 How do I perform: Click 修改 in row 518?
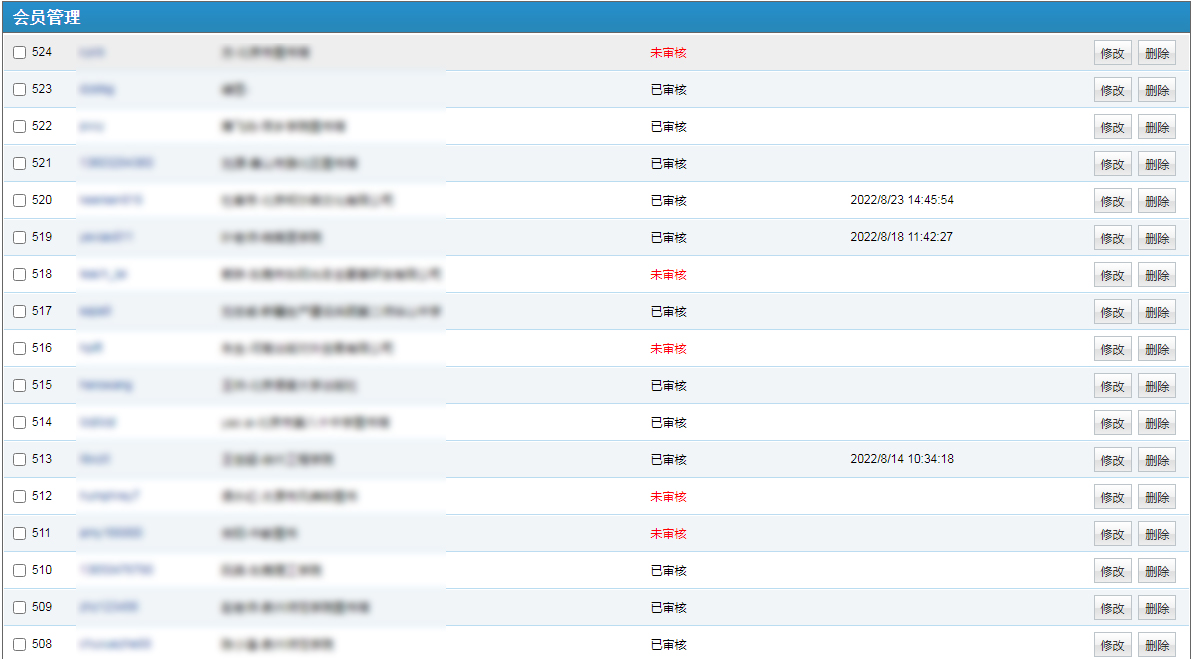(x=1112, y=276)
